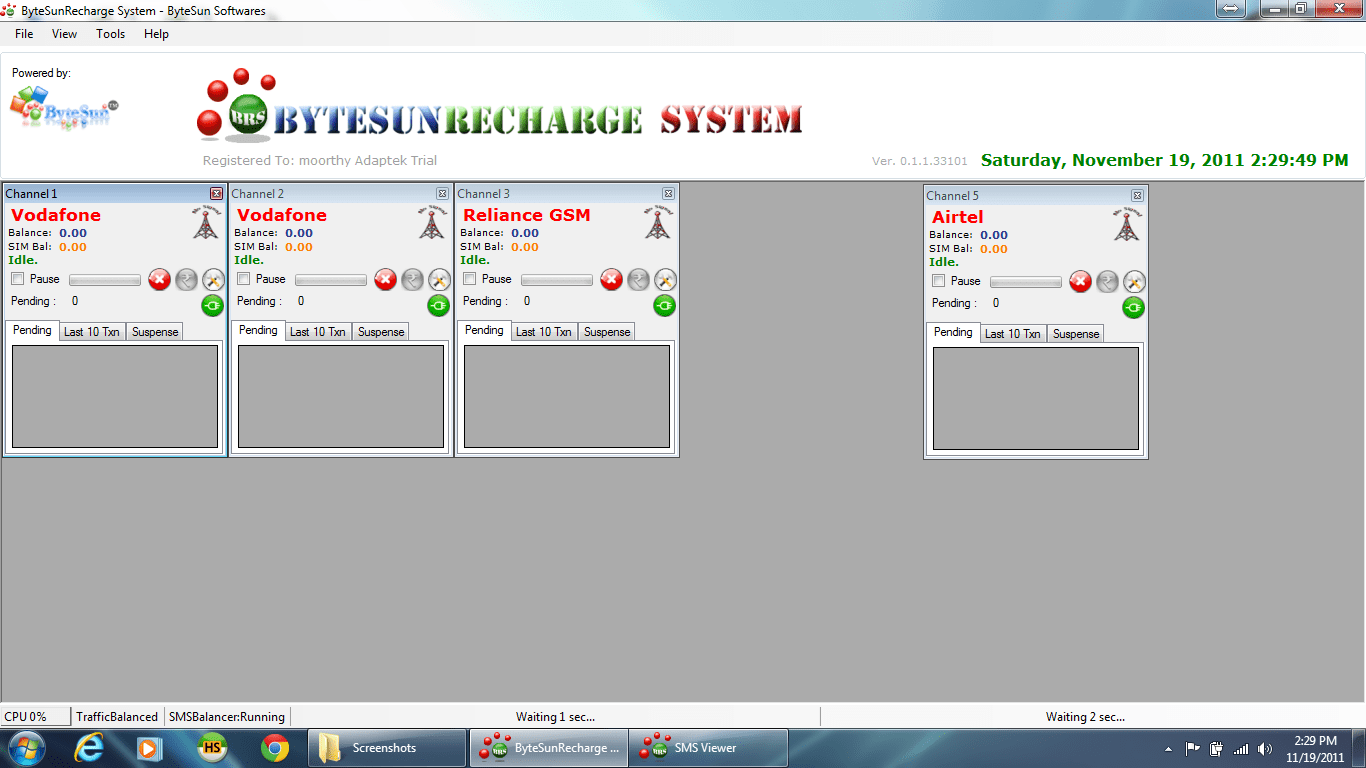
Task: Click the CPU 0% status indicator
Action: click(36, 717)
